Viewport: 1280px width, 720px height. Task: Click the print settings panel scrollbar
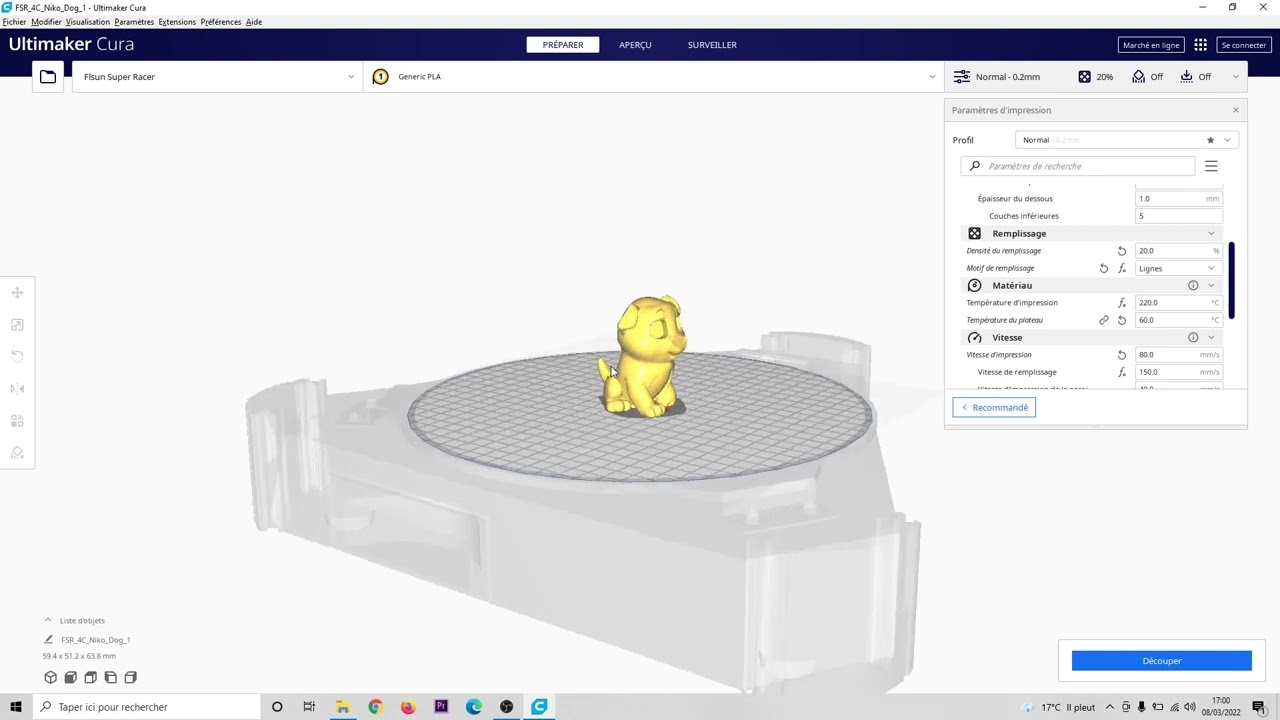[1232, 281]
